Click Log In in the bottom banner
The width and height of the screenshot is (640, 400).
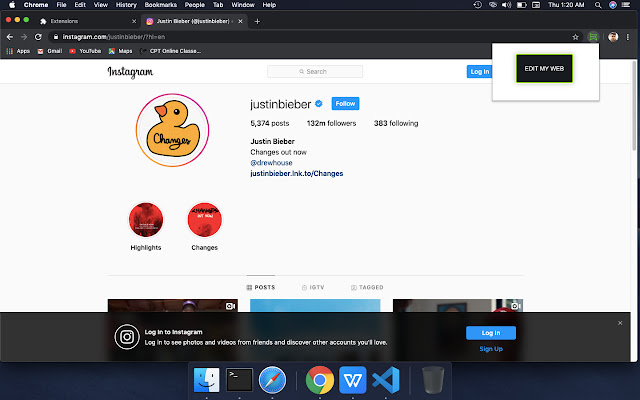click(491, 333)
